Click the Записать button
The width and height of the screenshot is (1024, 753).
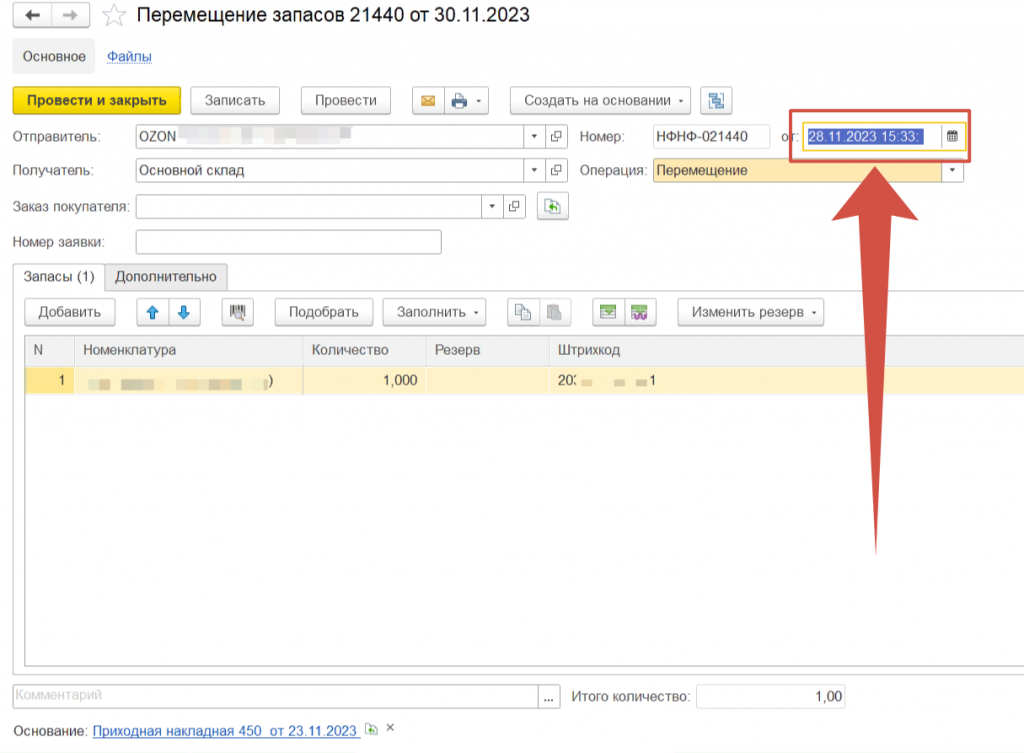click(x=235, y=101)
